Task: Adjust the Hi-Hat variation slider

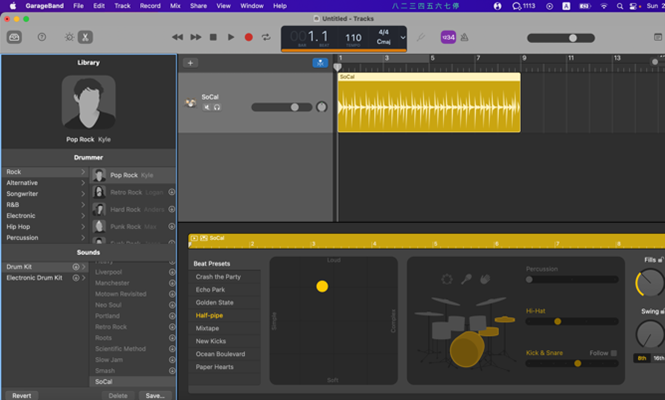Action: click(x=572, y=322)
